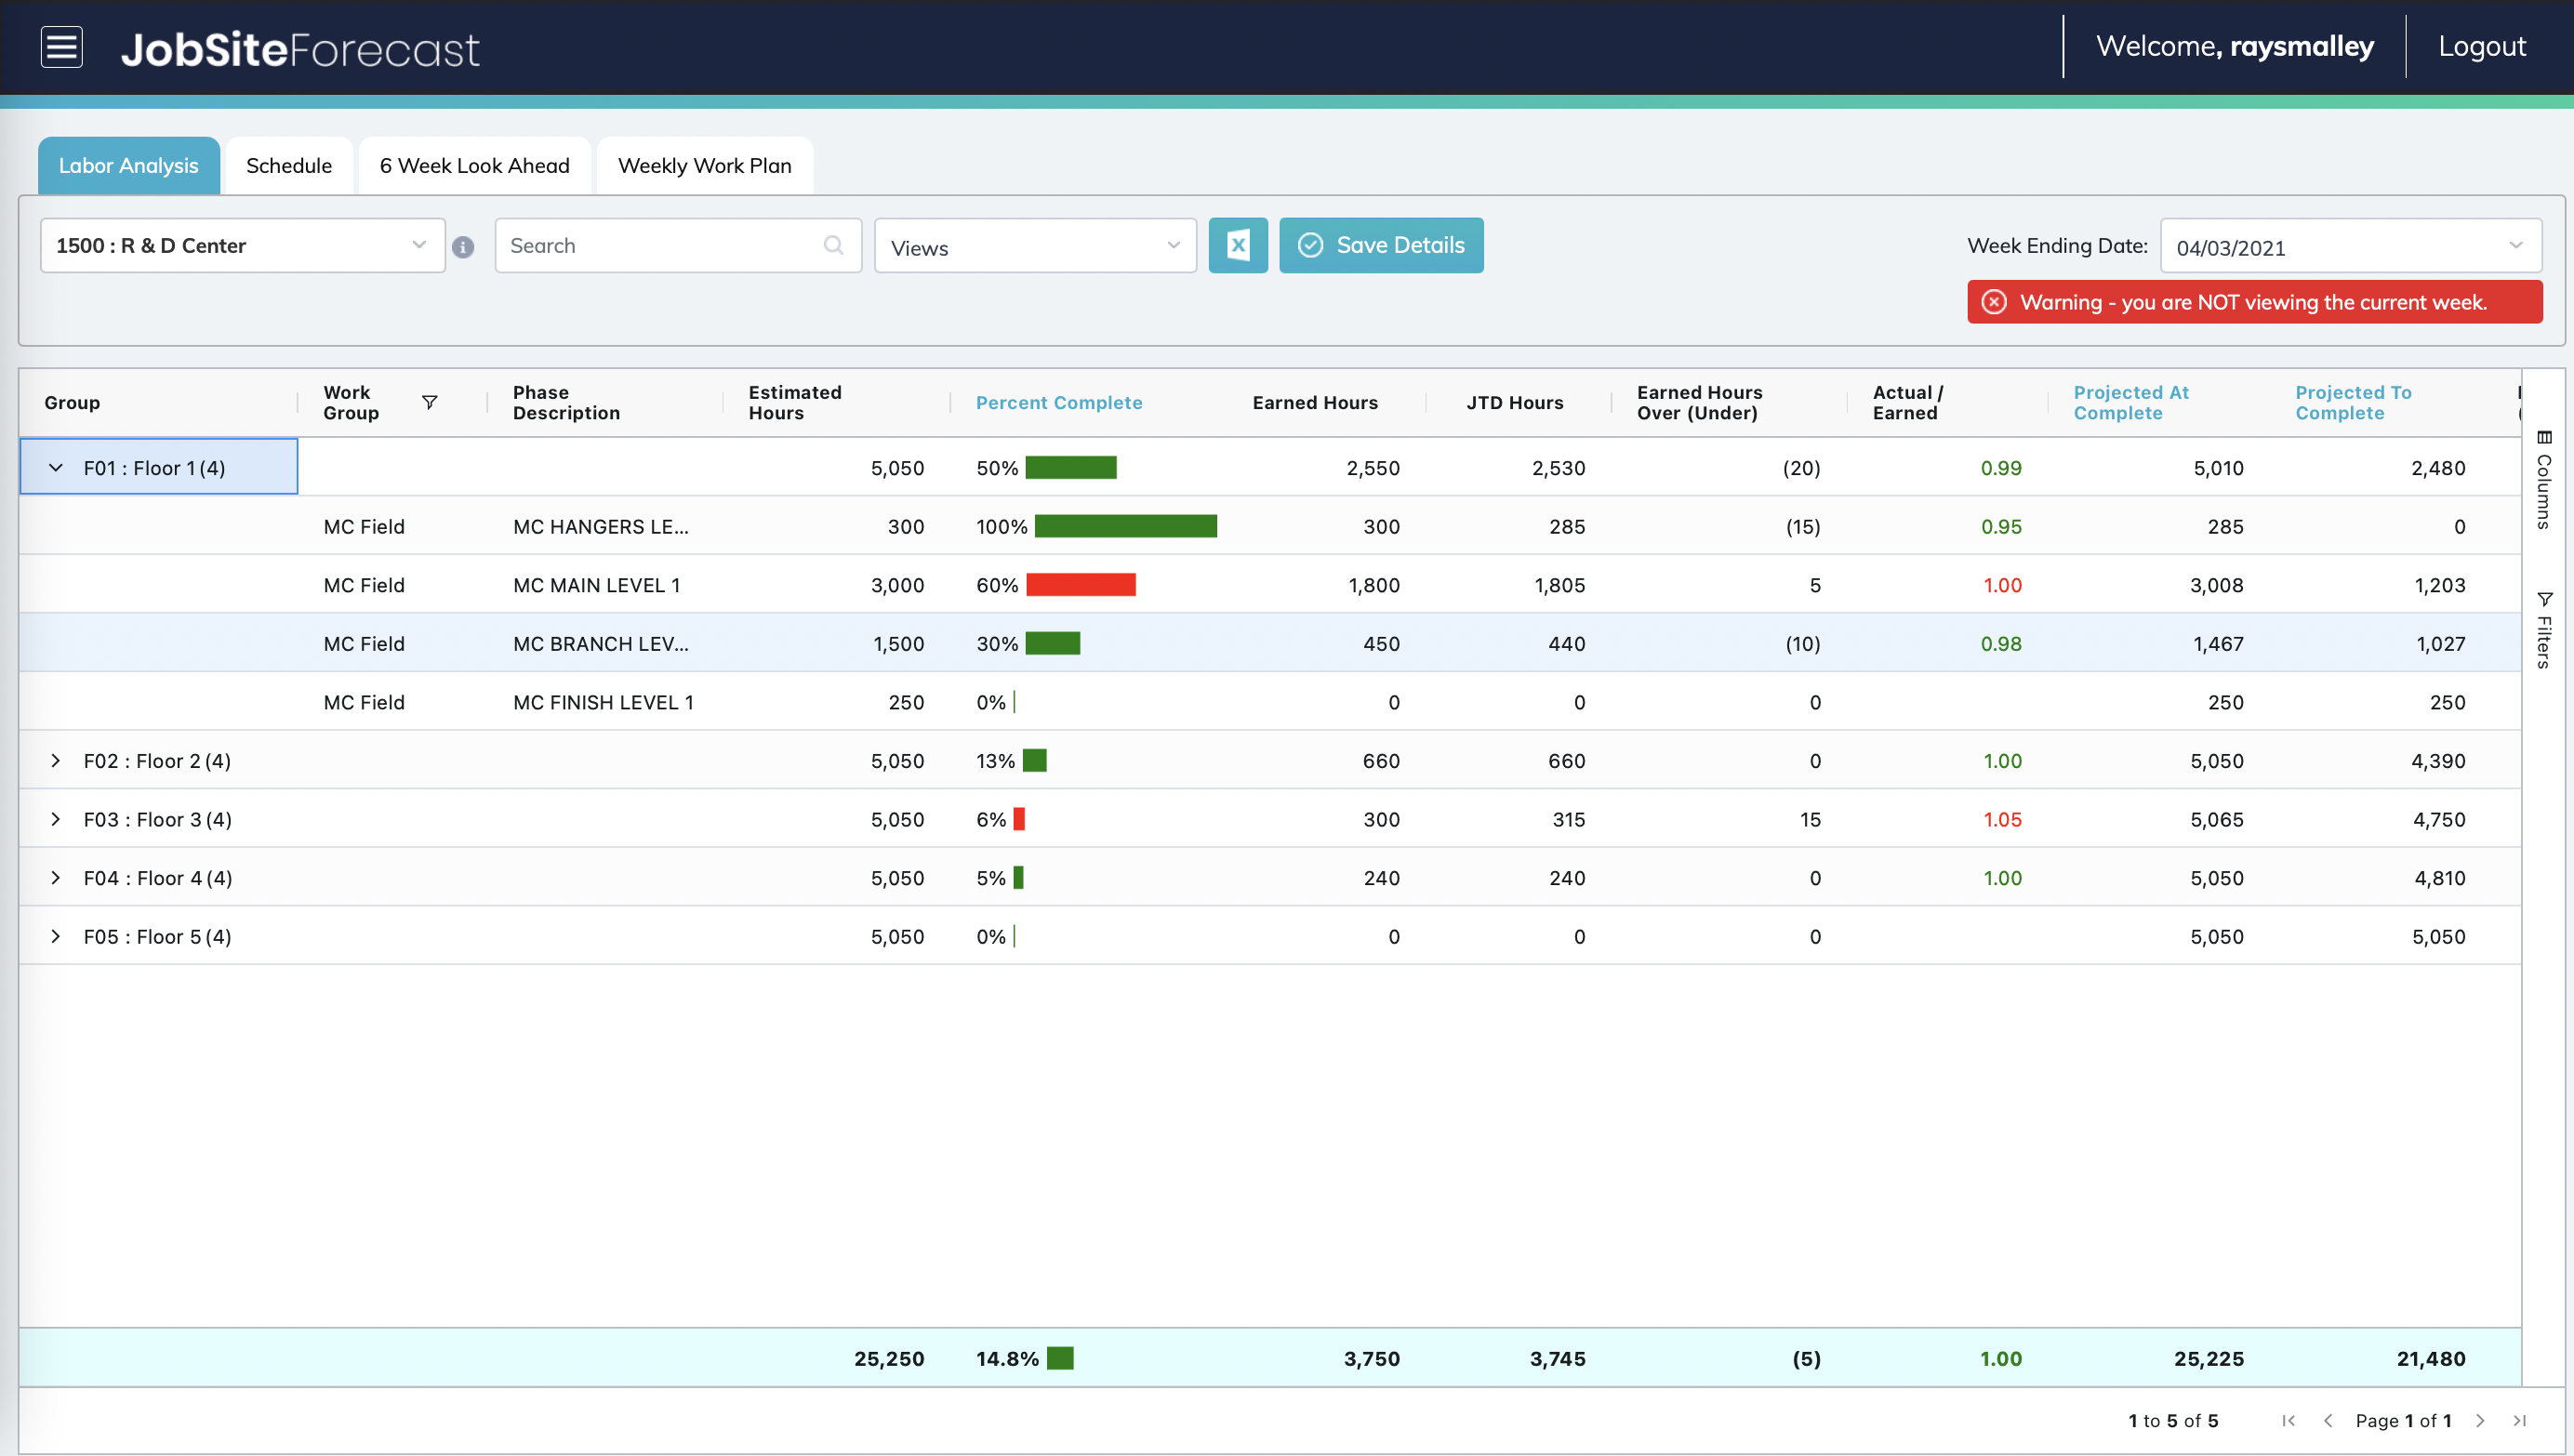
Task: Open Week Ending Date dropdown
Action: coord(2350,247)
